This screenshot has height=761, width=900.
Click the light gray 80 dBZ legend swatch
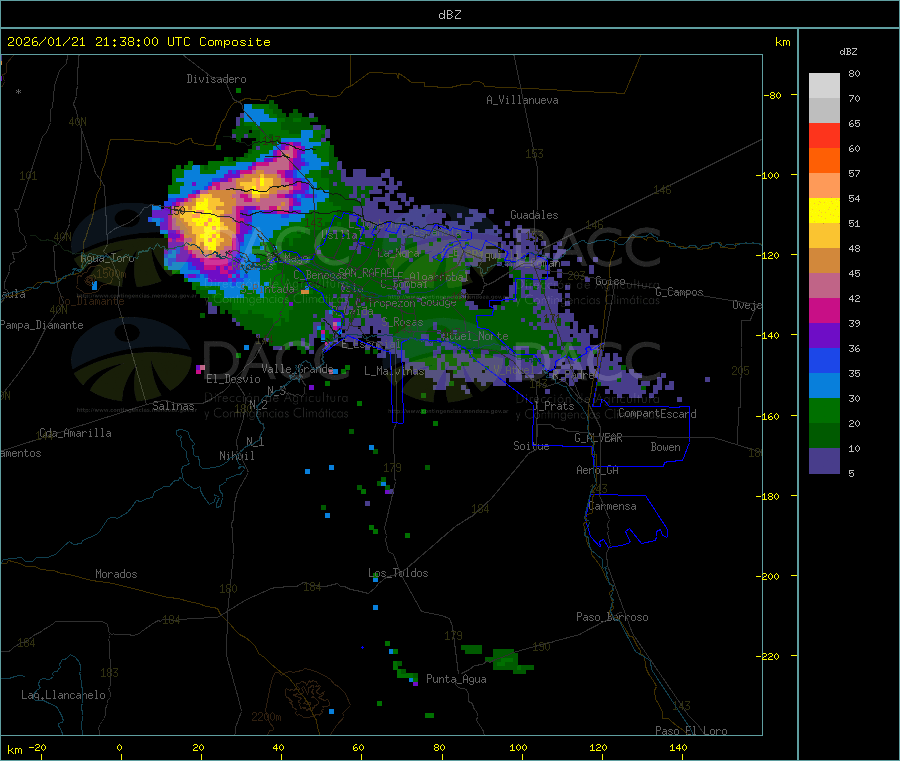point(824,86)
